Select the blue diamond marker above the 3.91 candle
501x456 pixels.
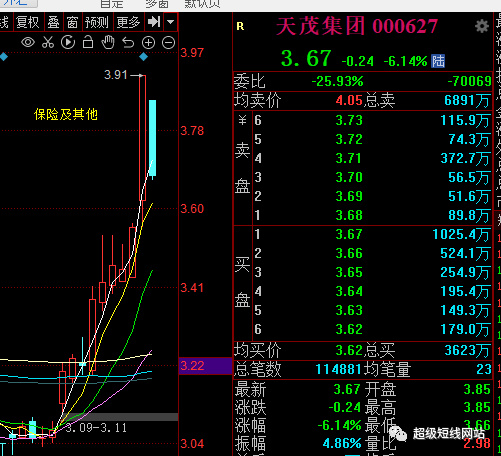pos(143,57)
